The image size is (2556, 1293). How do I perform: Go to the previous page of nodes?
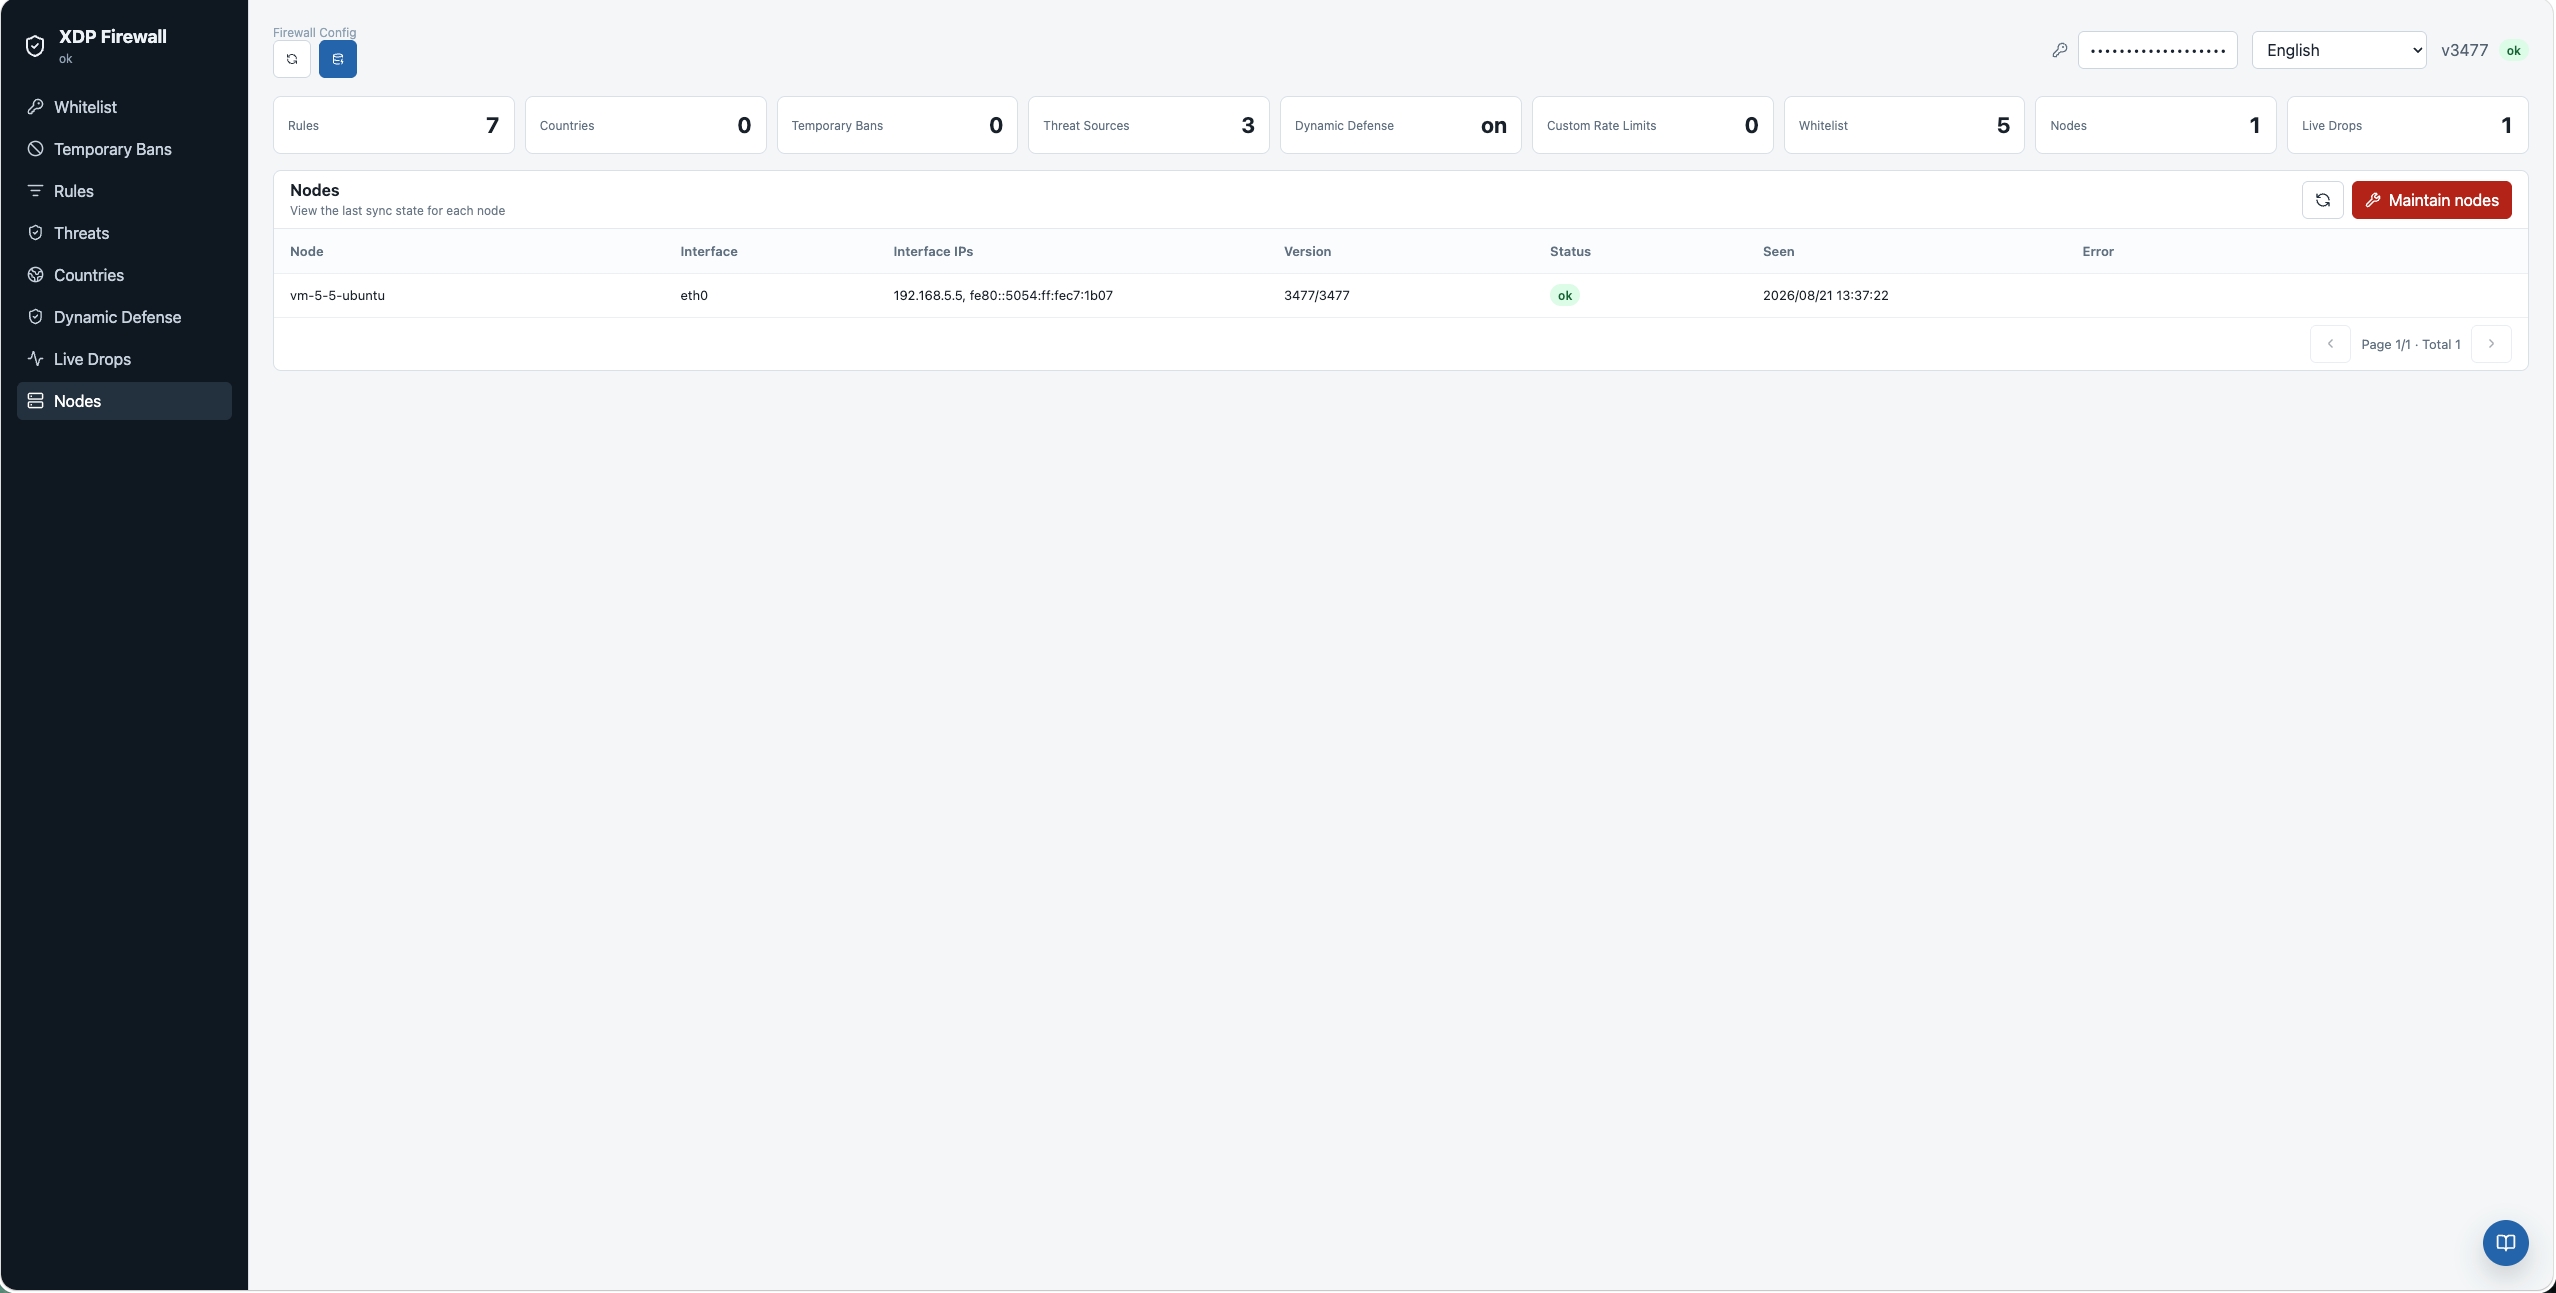(2330, 344)
